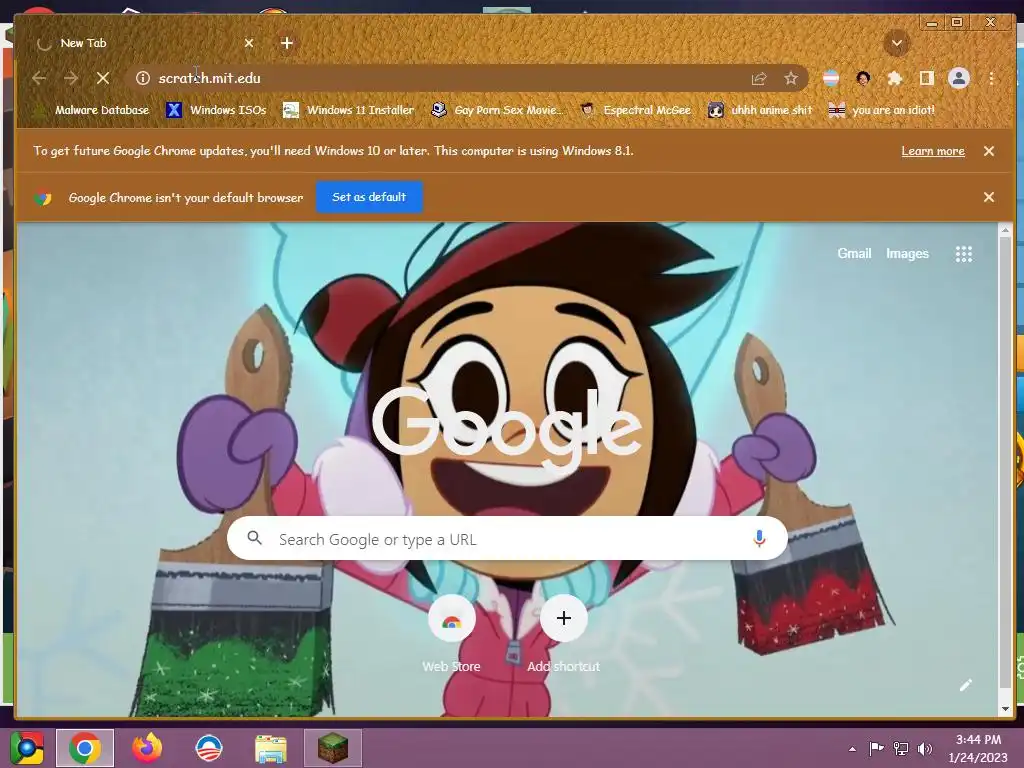This screenshot has height=768, width=1024.
Task: Start voice search with microphone icon
Action: (x=759, y=539)
